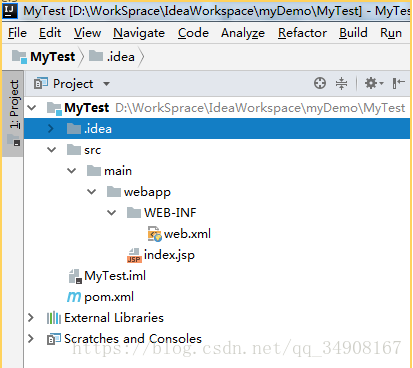Click the JSP icon of index.jsp
413x368 pixels.
tap(134, 255)
